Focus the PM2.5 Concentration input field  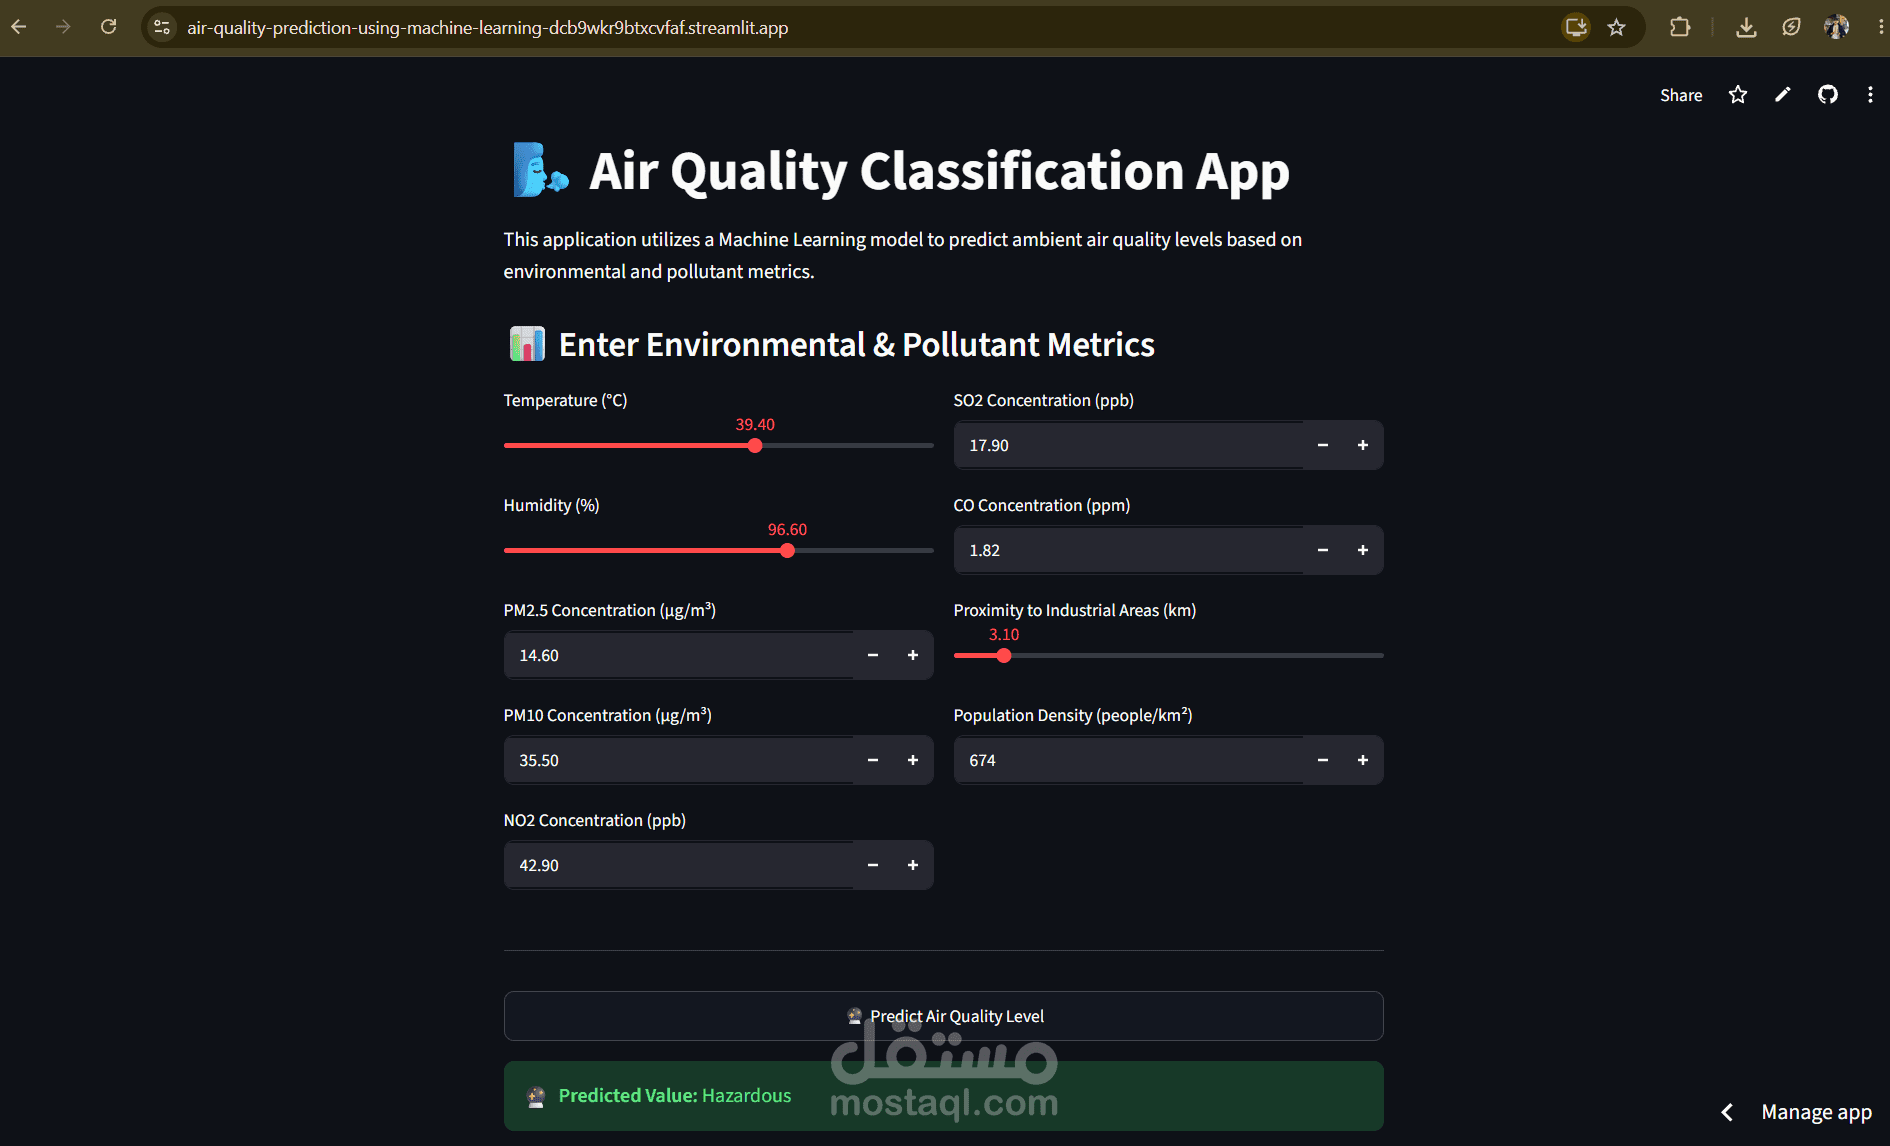pos(679,655)
